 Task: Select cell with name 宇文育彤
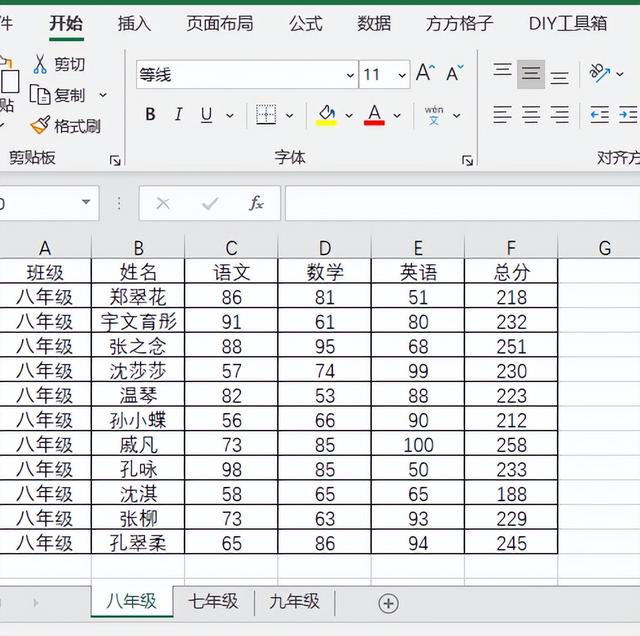138,321
